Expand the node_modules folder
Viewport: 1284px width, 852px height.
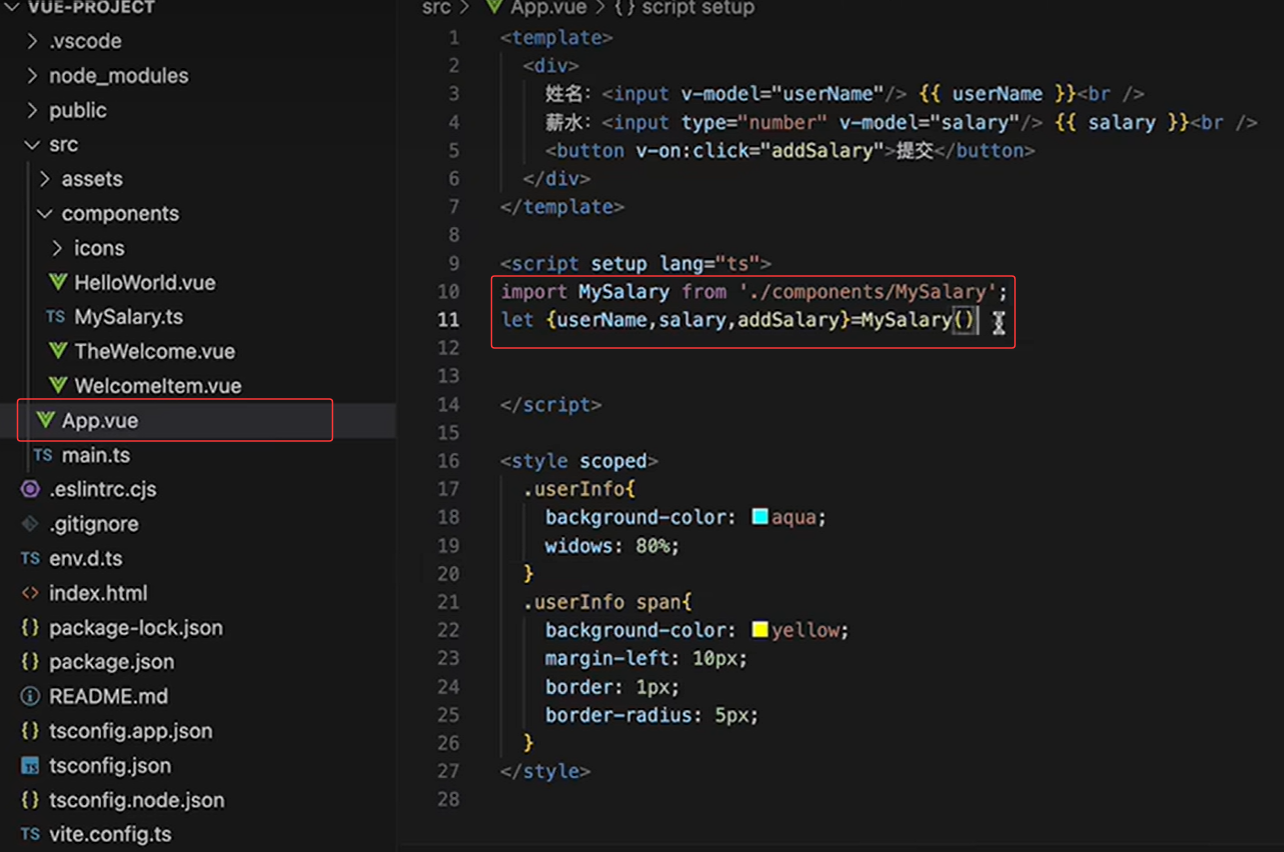[x=33, y=76]
